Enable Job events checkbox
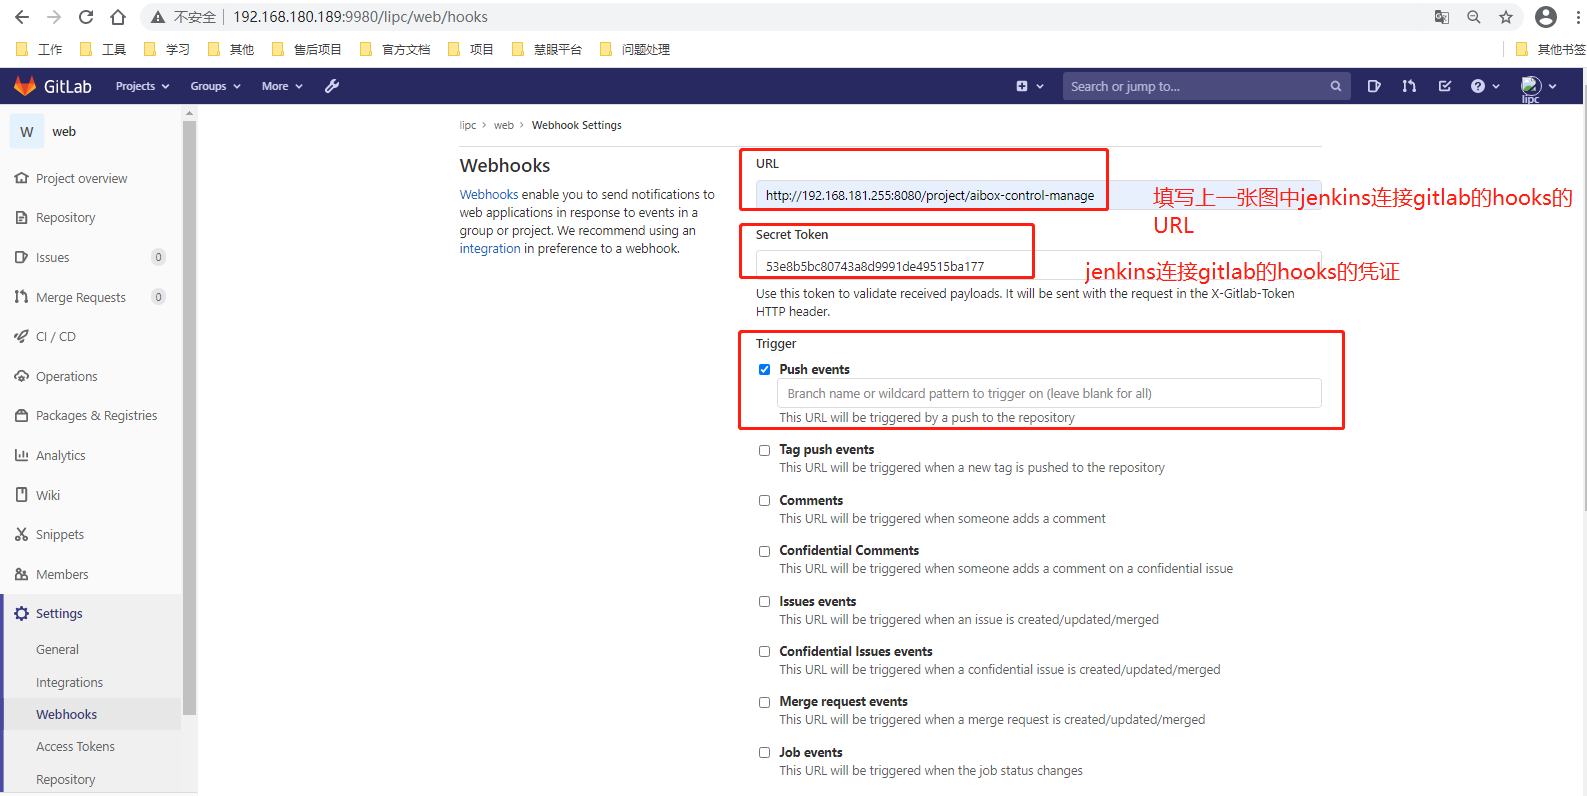Image resolution: width=1587 pixels, height=796 pixels. (x=764, y=752)
